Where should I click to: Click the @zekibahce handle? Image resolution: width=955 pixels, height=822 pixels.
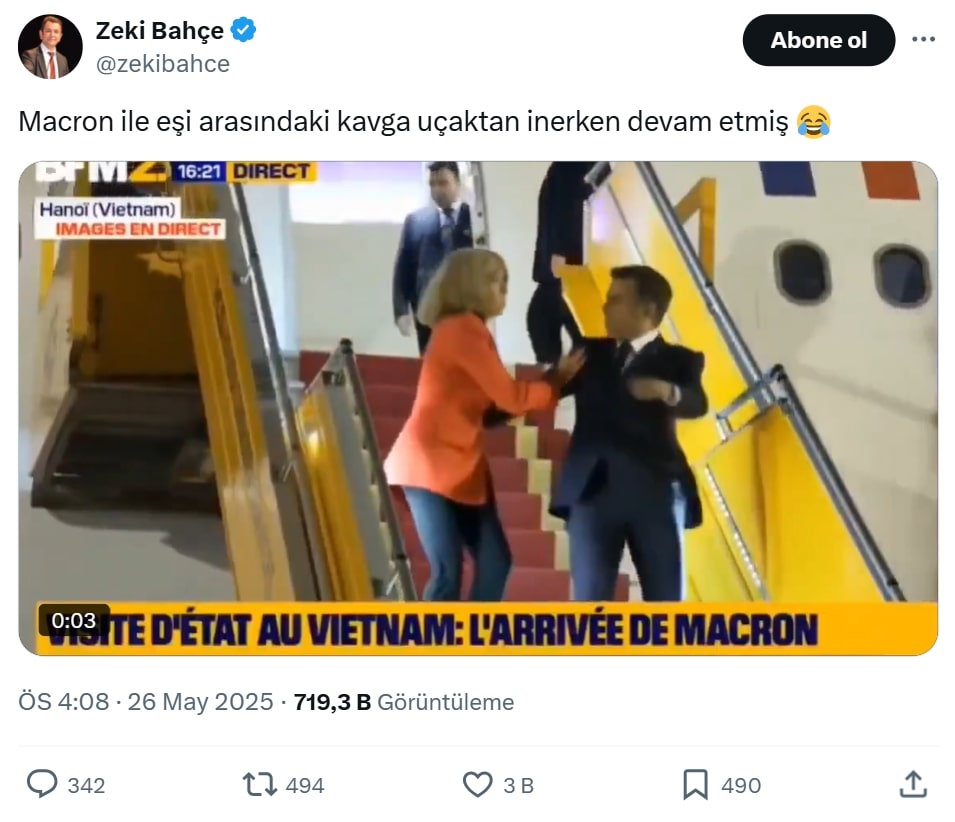pos(163,64)
